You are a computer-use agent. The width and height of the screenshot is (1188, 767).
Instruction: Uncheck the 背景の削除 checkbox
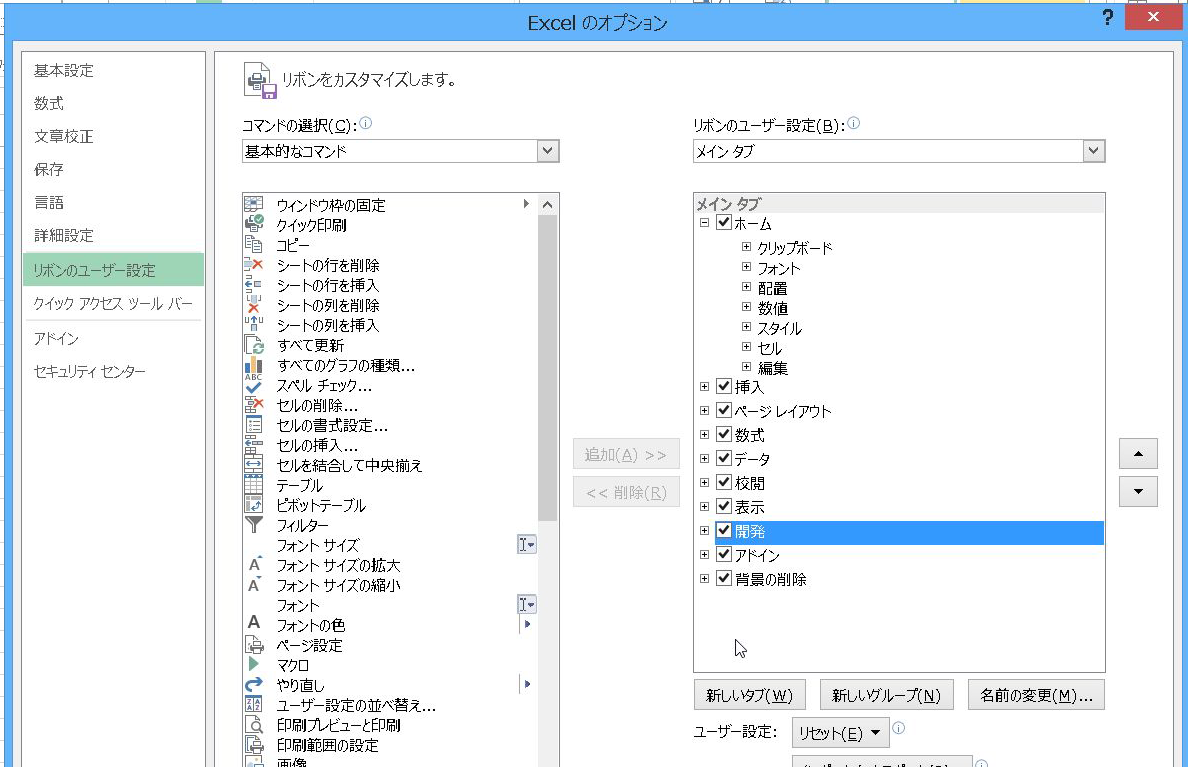(724, 579)
